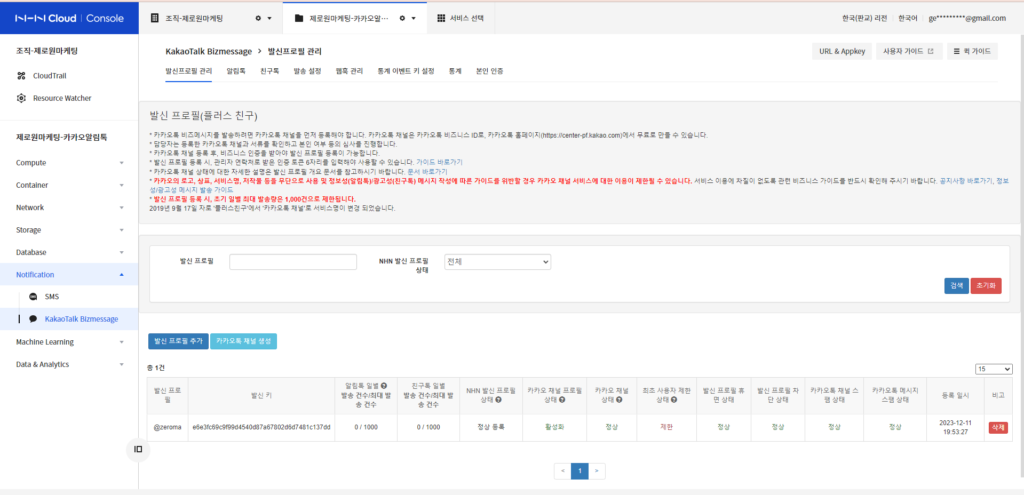Open the 사용자 가이드 button
The width and height of the screenshot is (1024, 495).
(x=909, y=52)
